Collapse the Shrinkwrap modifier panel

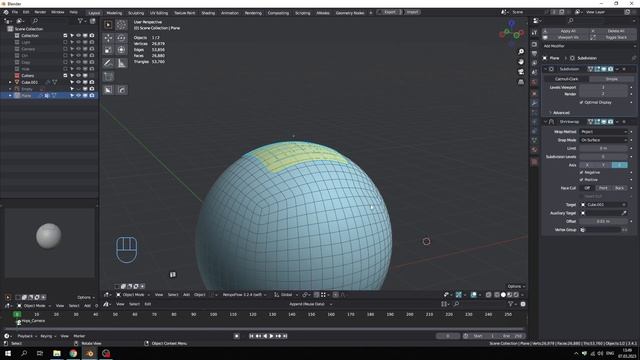(x=546, y=122)
